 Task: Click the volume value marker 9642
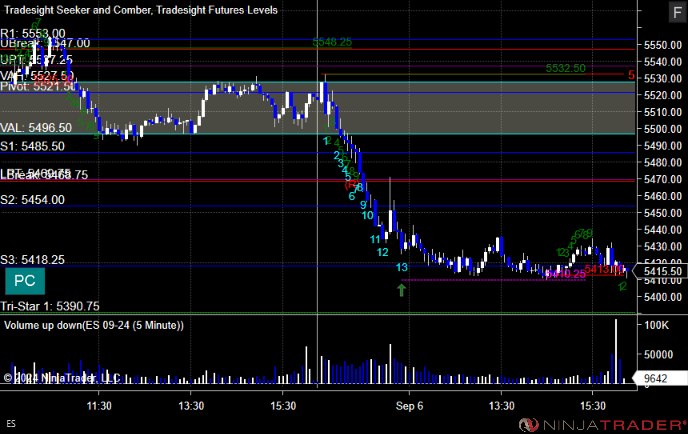point(659,378)
